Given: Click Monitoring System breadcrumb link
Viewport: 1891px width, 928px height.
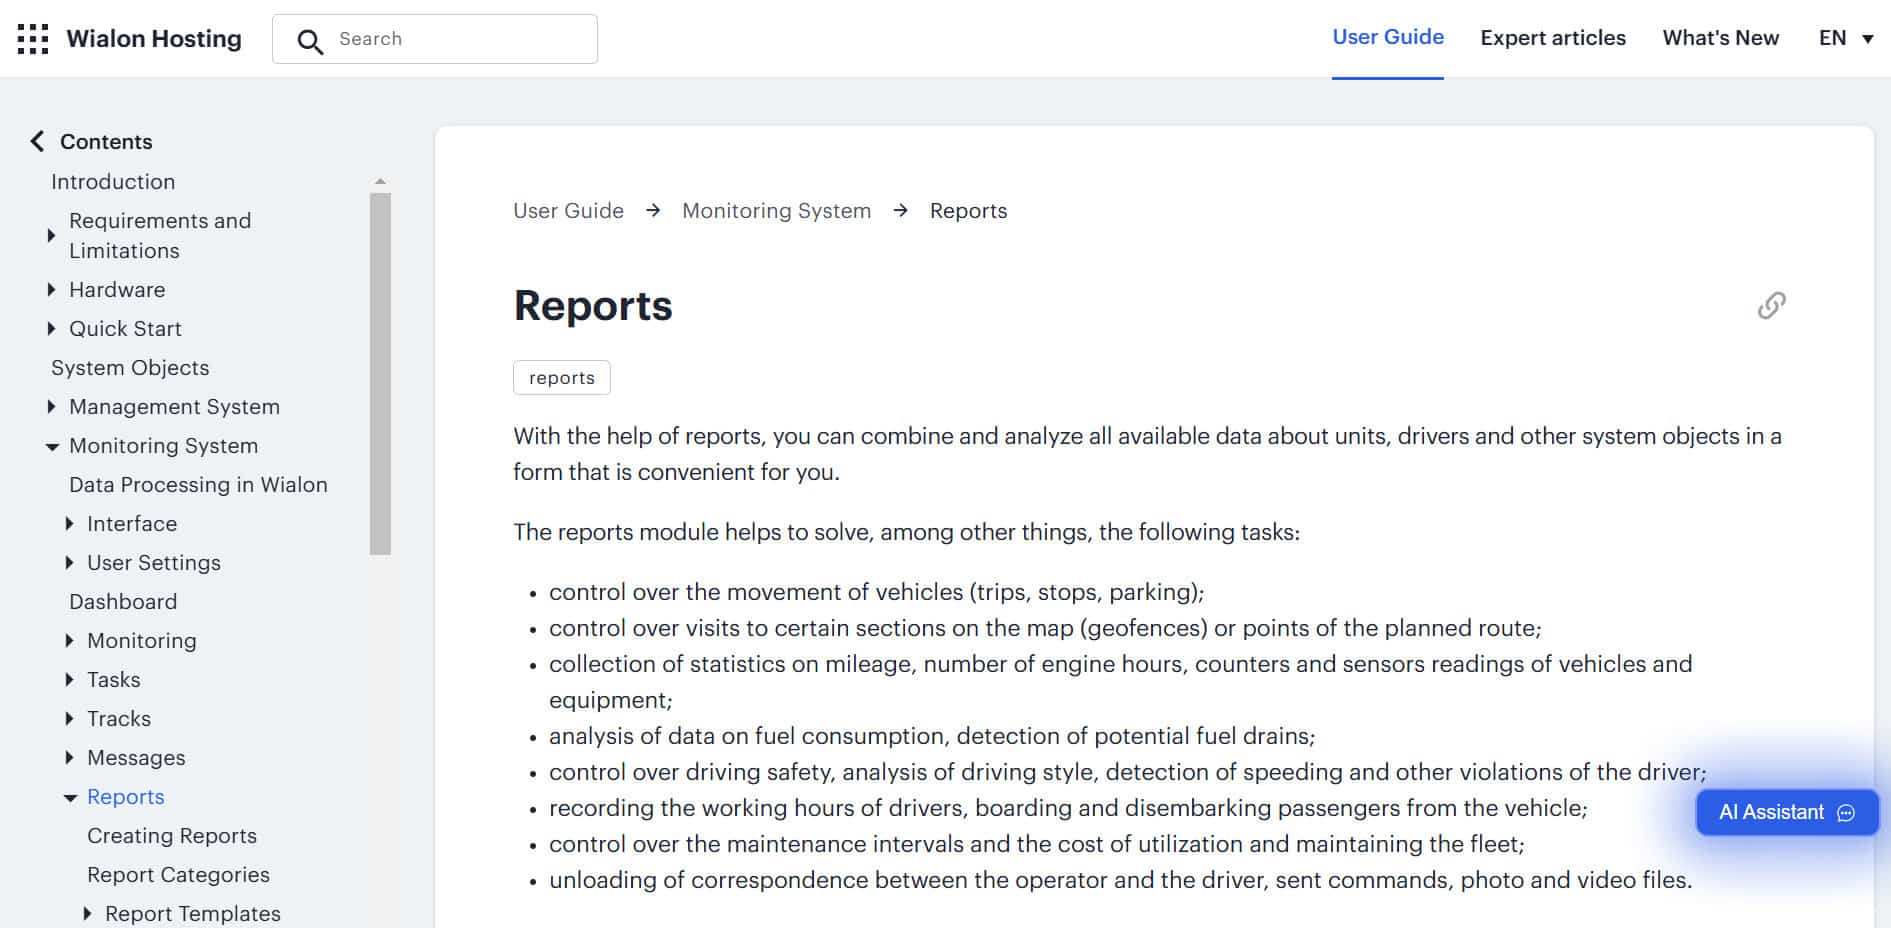Looking at the screenshot, I should tap(776, 211).
